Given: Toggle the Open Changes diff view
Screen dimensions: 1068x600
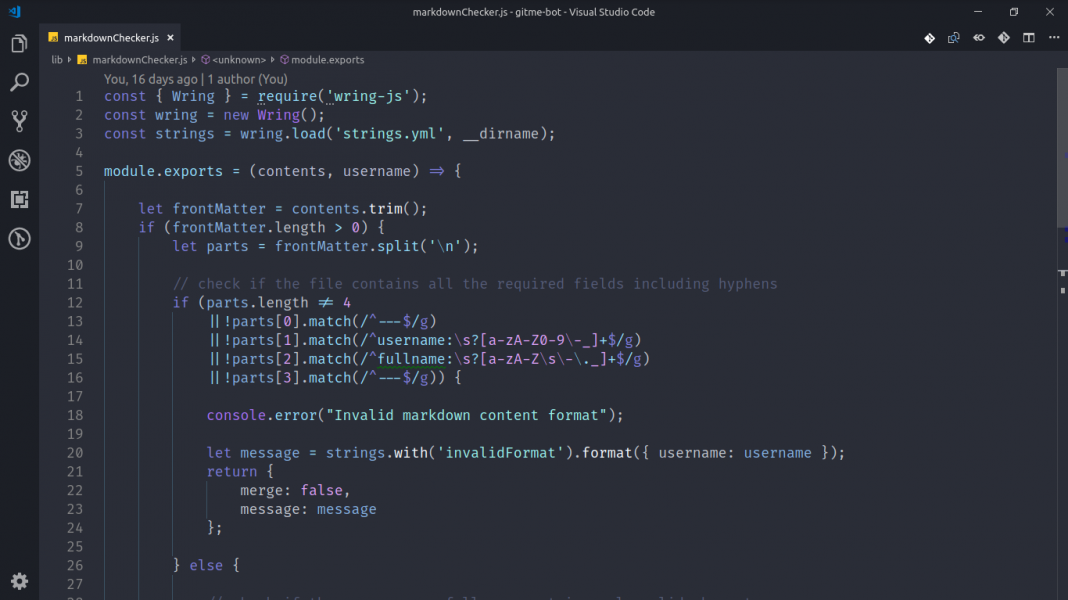Looking at the screenshot, I should pos(1003,38).
